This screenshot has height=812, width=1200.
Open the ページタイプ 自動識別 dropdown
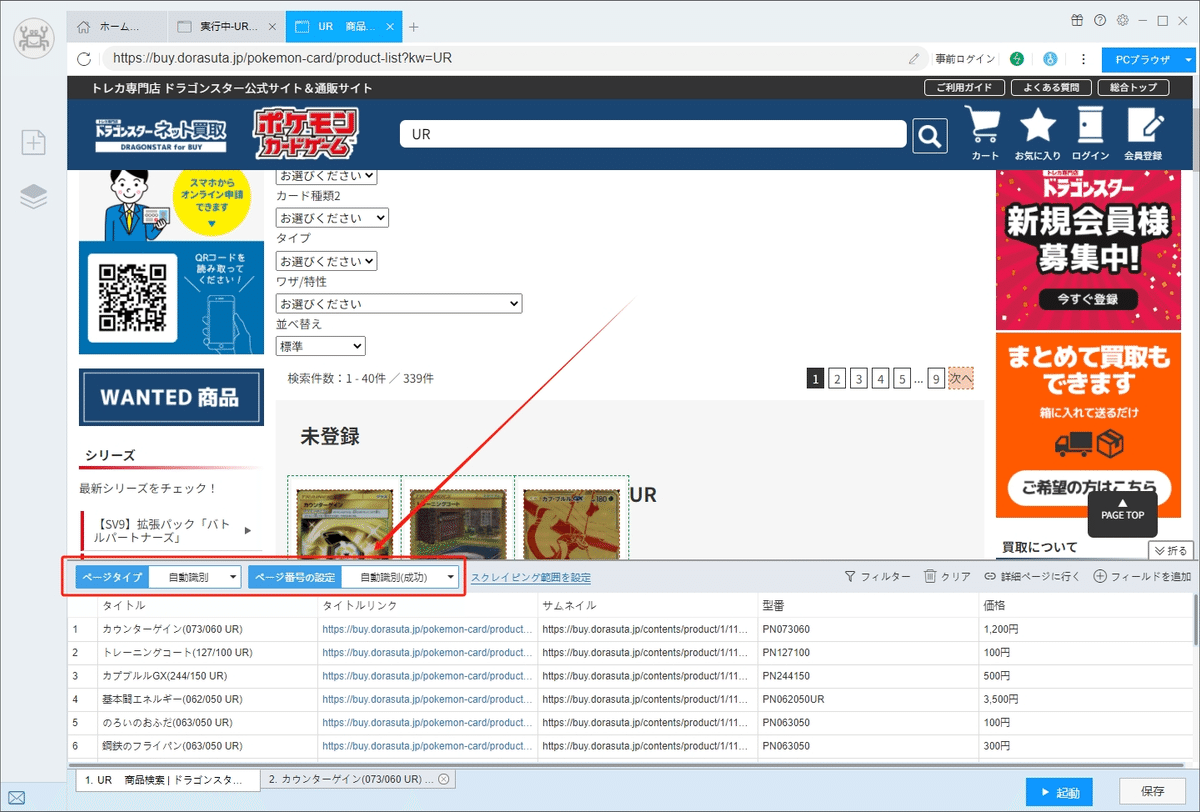pyautogui.click(x=195, y=577)
